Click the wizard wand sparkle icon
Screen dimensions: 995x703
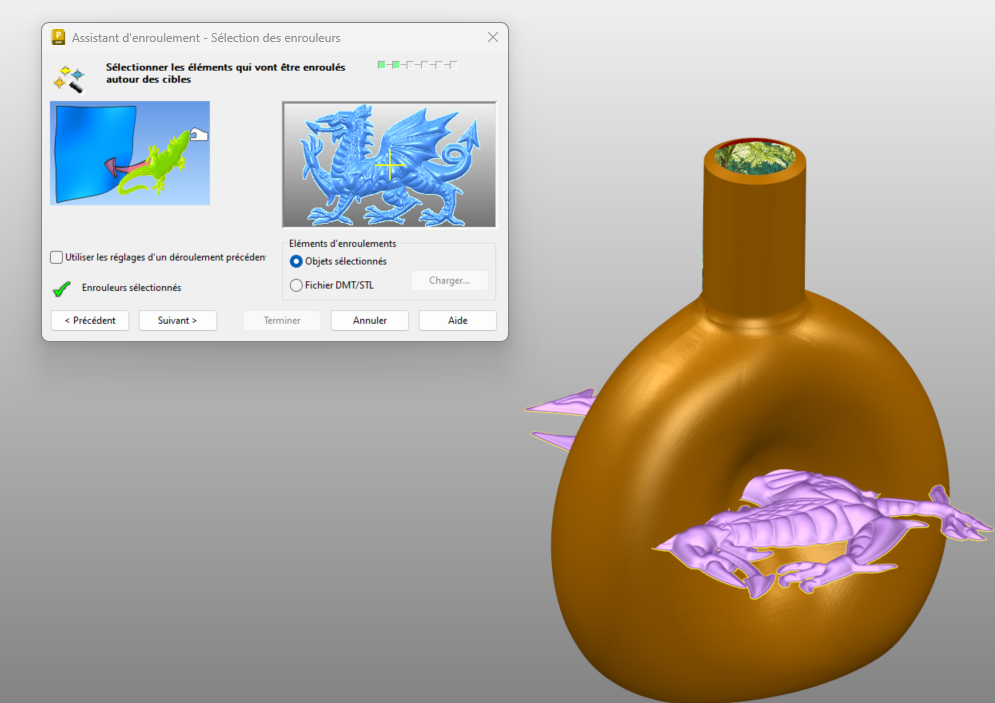(x=69, y=79)
